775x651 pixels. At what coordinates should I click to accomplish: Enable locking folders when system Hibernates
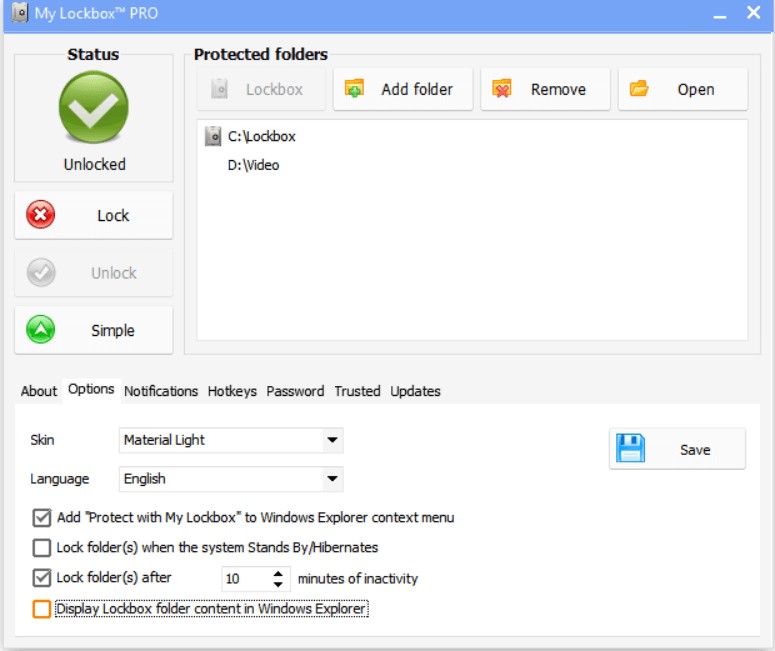click(x=42, y=547)
